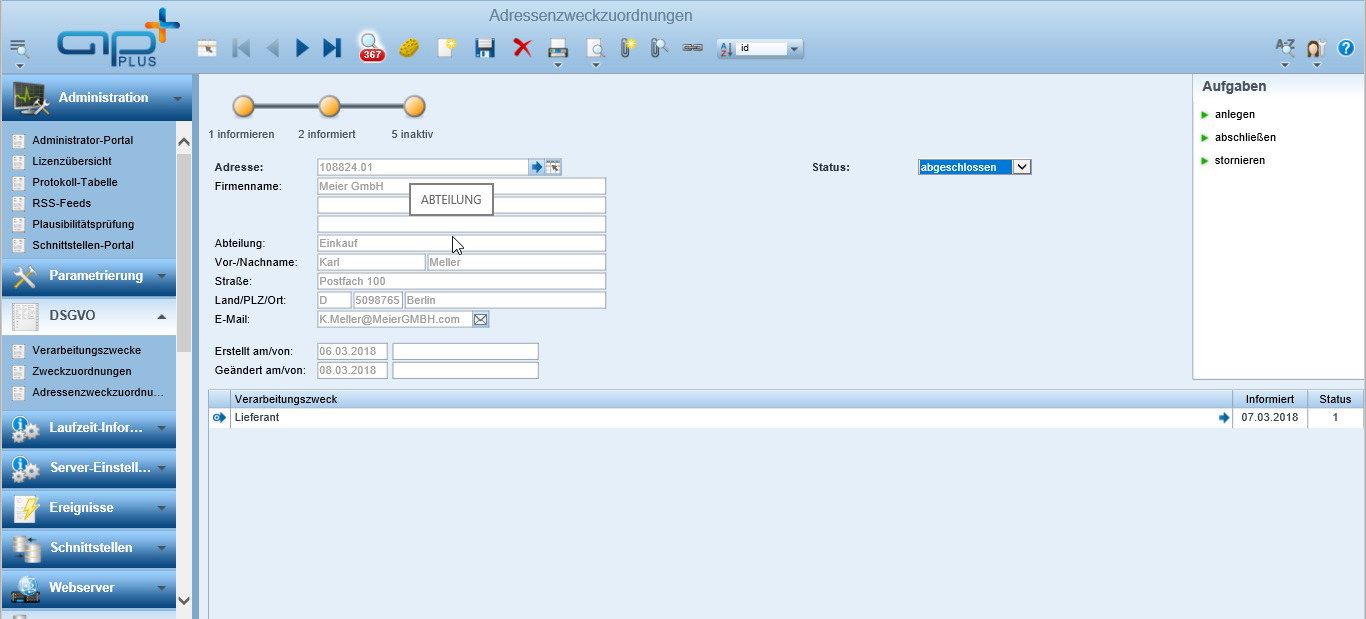
Task: Collapse the DSGVO section
Action: pos(89,316)
